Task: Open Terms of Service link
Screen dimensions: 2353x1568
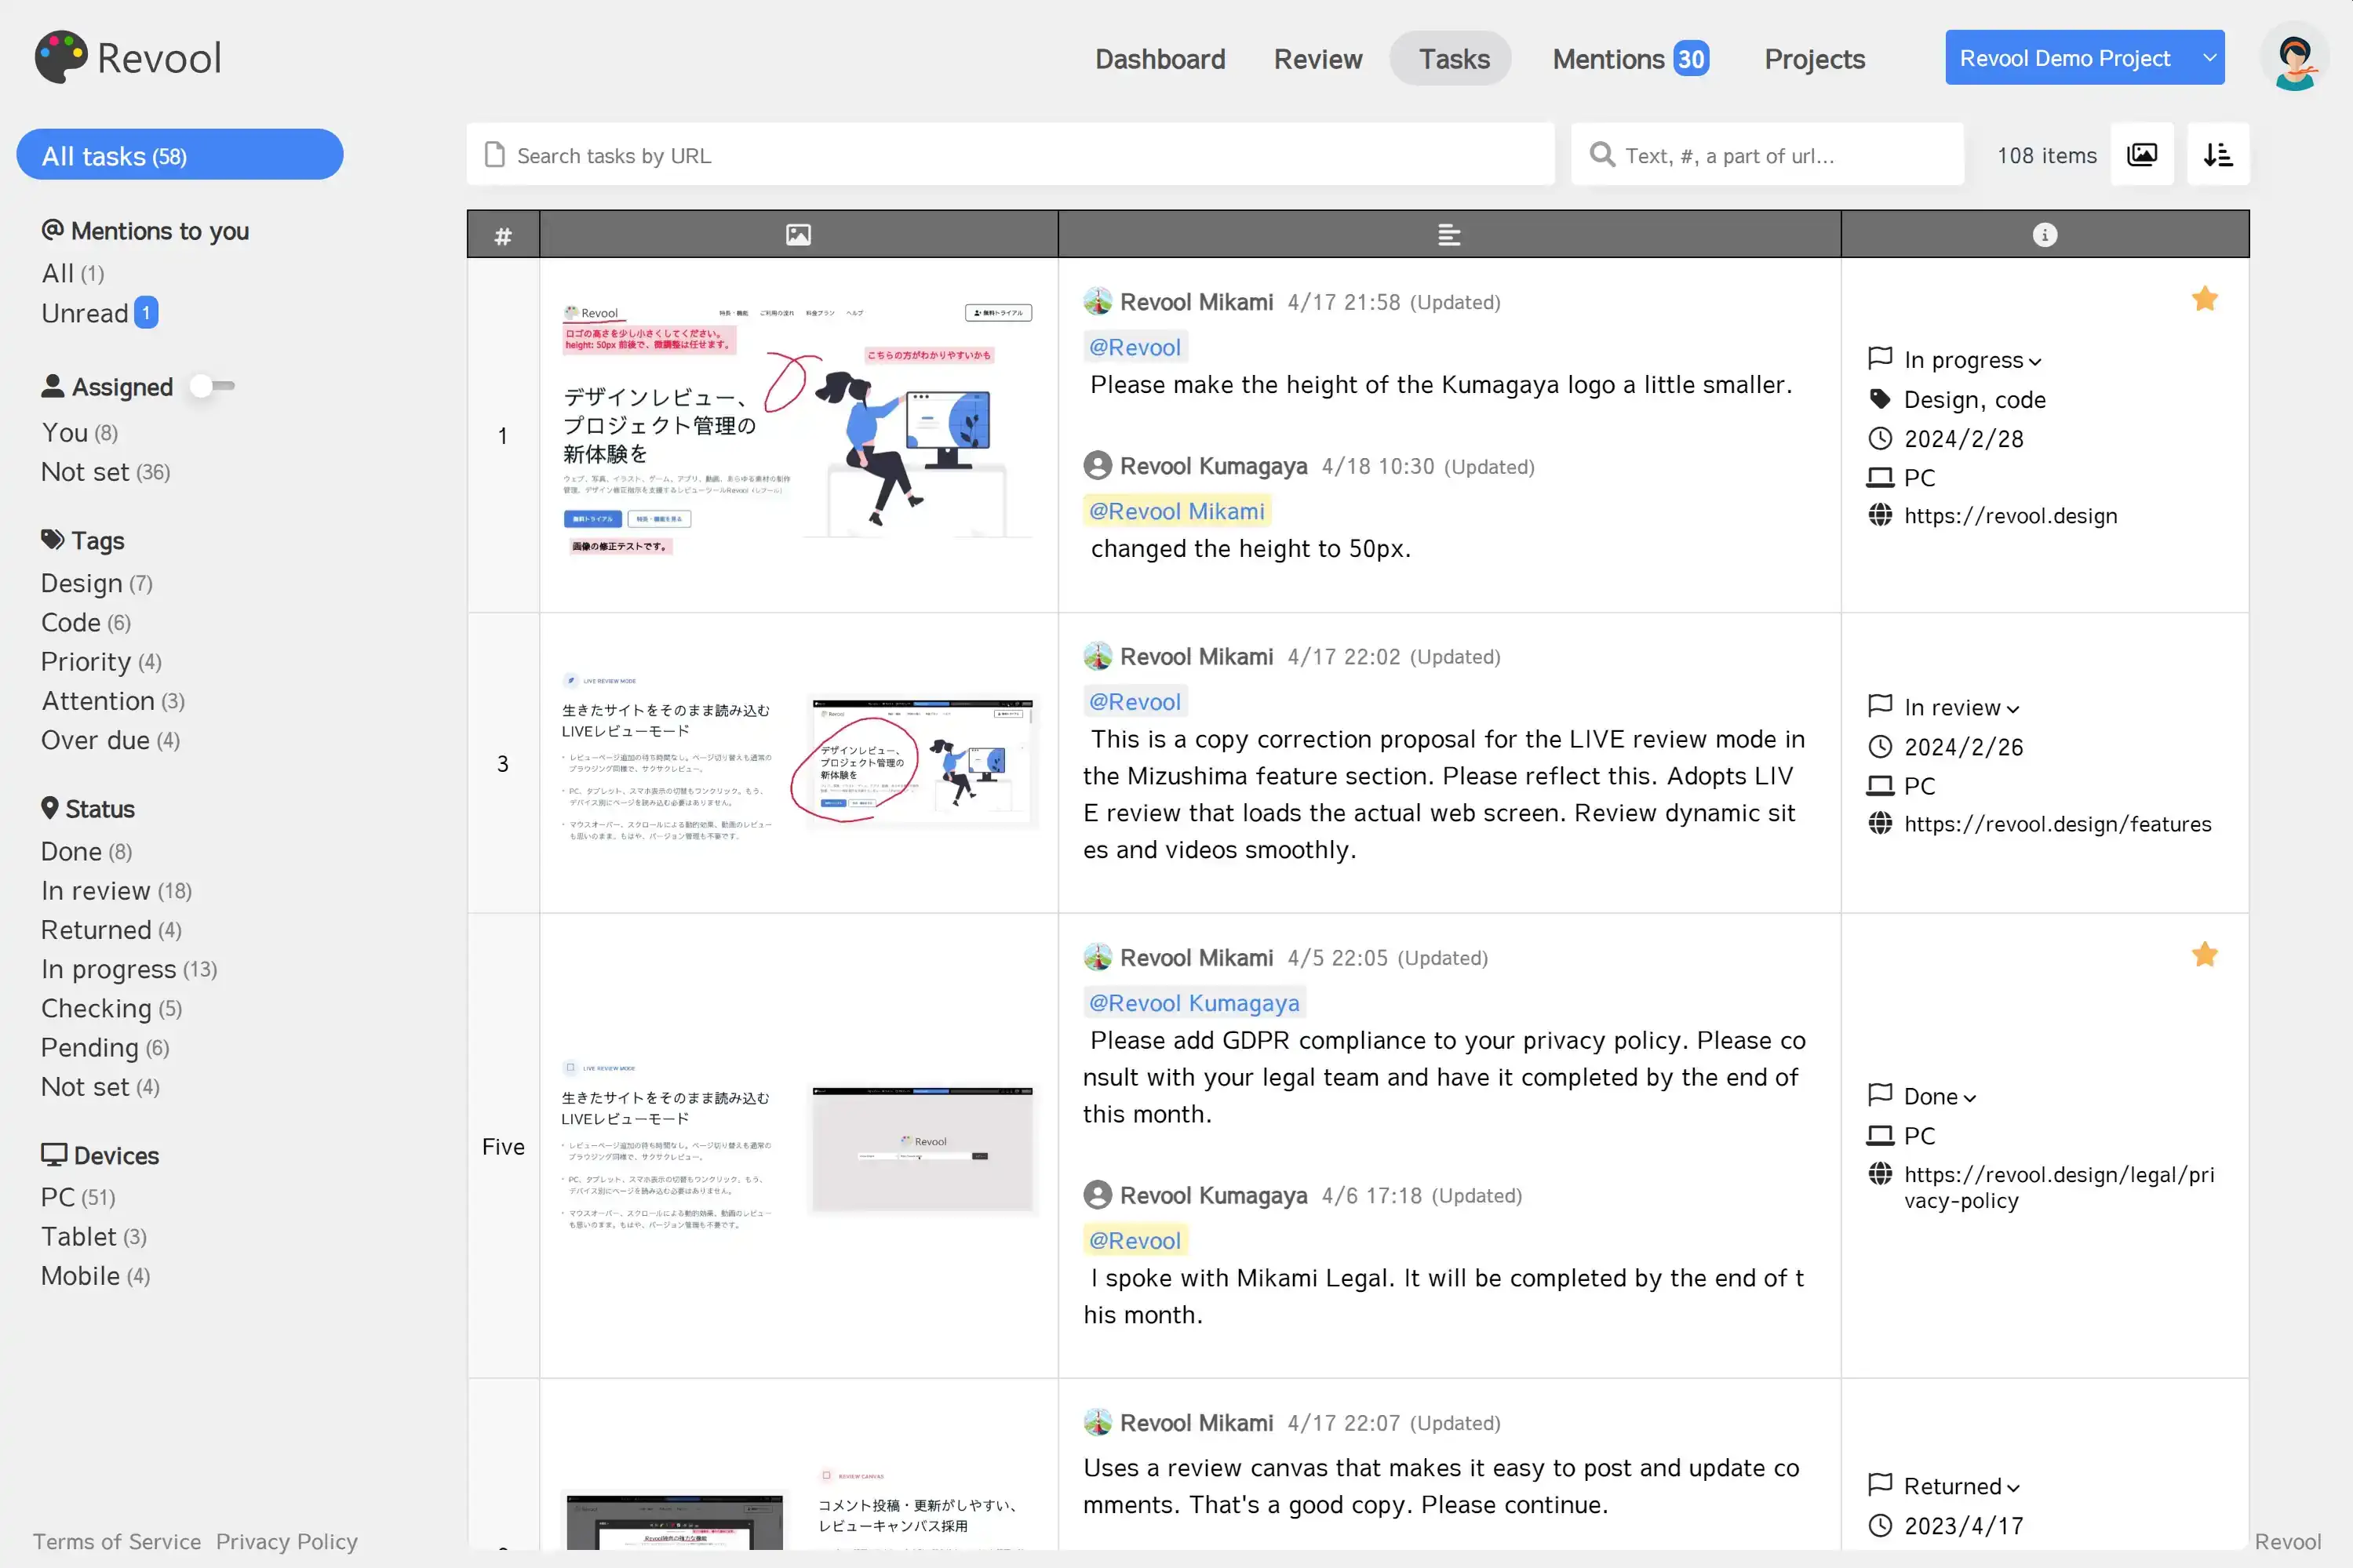Action: click(117, 1541)
